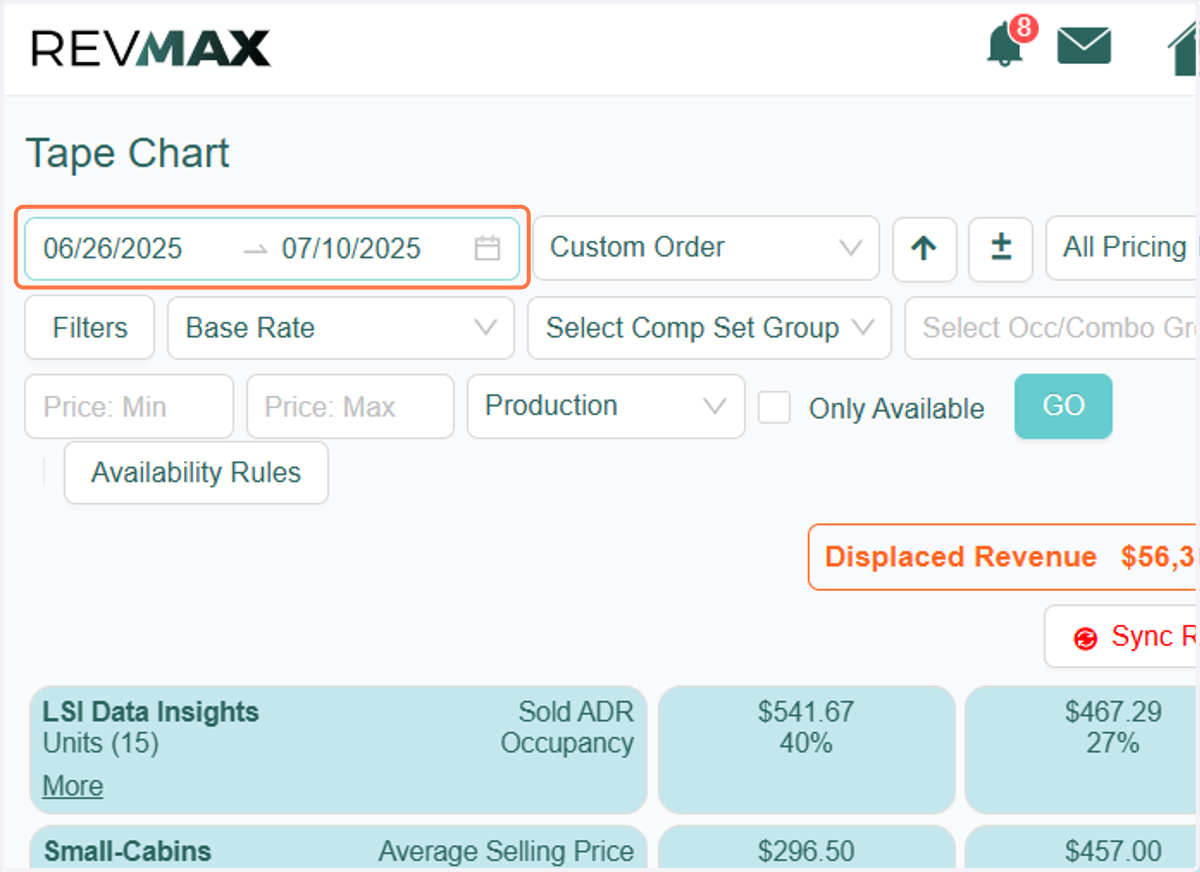Click the end date 07/10/2025 field

pos(351,248)
